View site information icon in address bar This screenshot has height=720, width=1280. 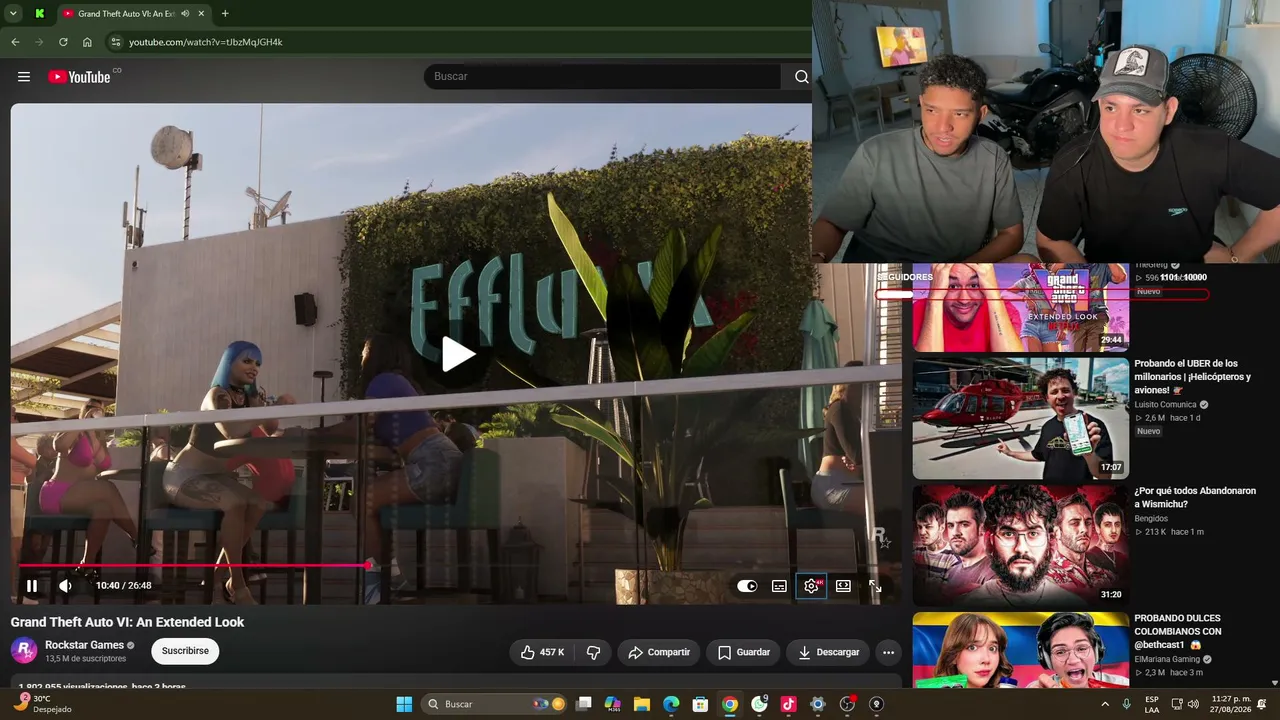click(x=116, y=42)
